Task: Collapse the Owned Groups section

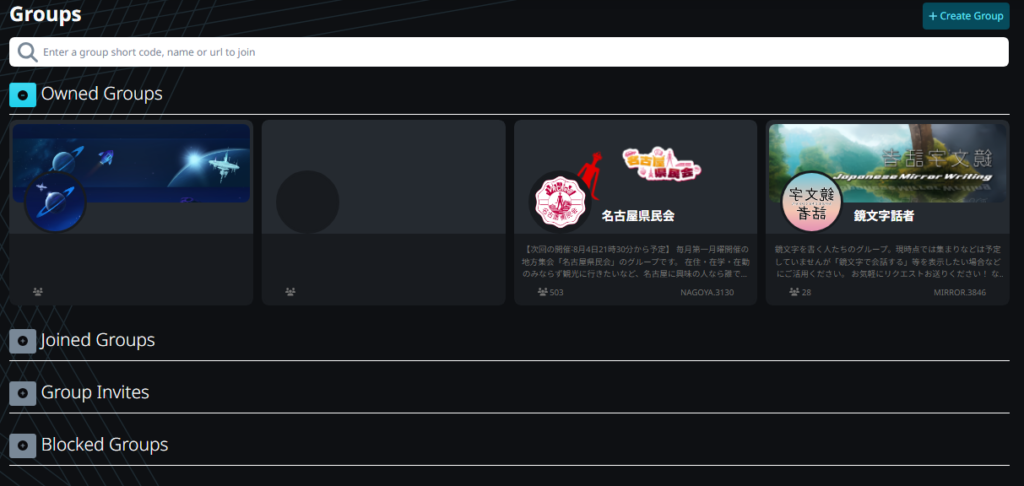Action: click(x=23, y=95)
